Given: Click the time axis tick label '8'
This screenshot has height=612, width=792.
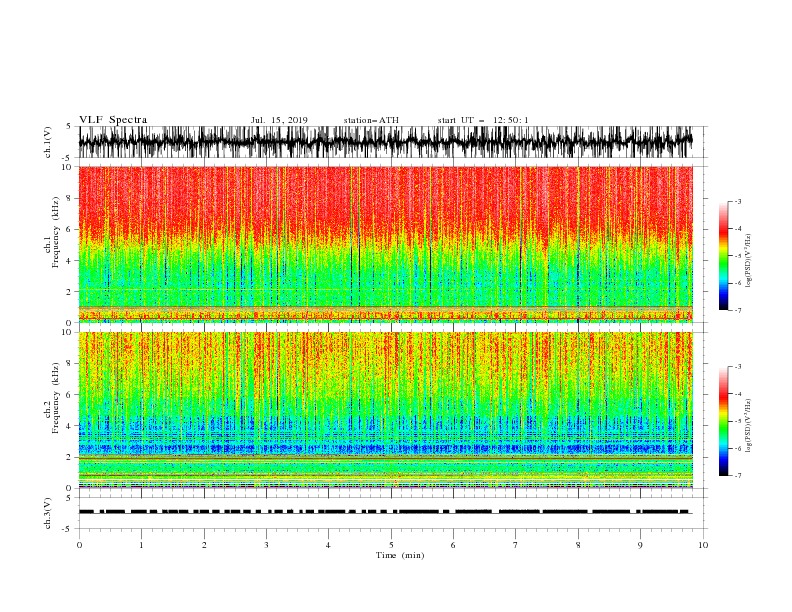Looking at the screenshot, I should point(578,545).
